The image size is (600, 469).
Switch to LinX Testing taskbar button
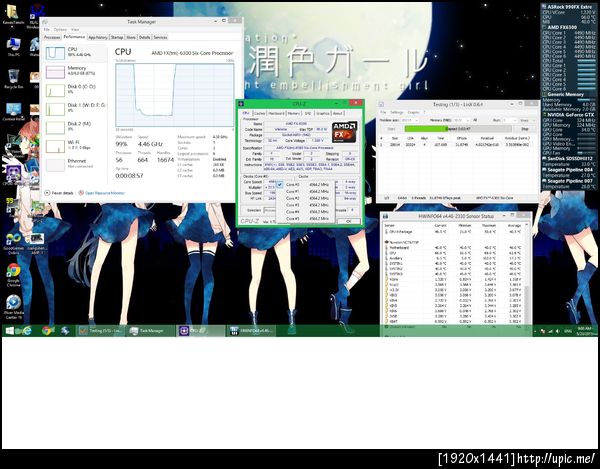(x=101, y=331)
